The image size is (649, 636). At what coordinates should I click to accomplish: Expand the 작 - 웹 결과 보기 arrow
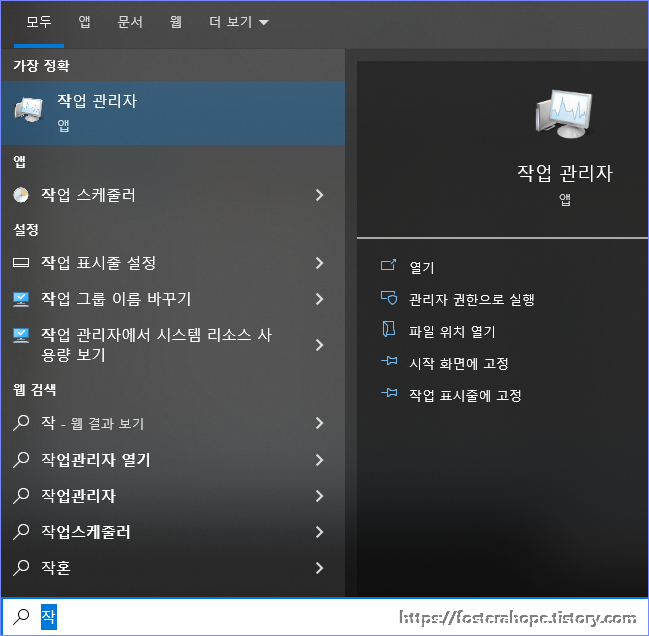319,423
